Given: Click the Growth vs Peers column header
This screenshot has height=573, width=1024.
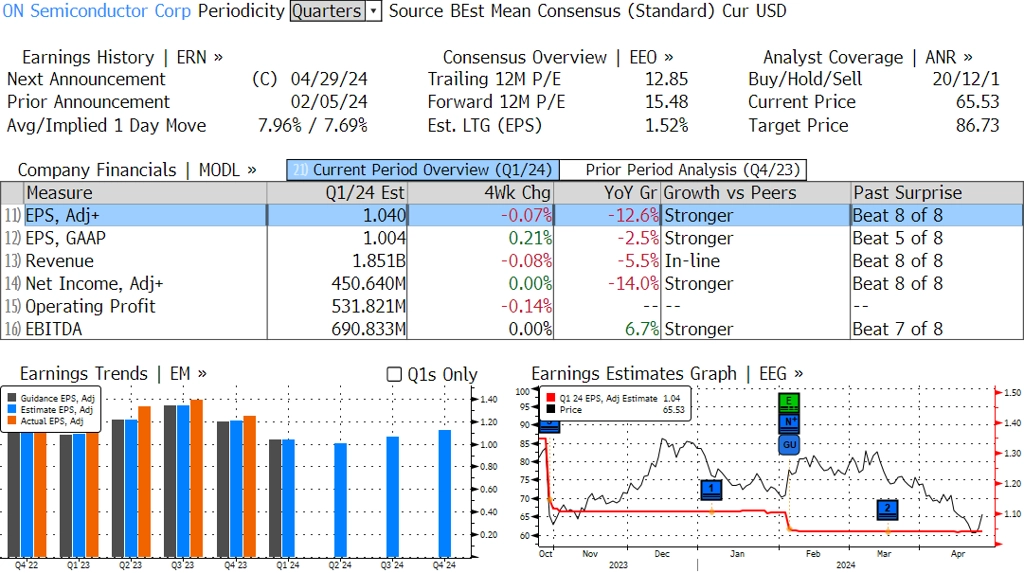Looking at the screenshot, I should [x=756, y=193].
